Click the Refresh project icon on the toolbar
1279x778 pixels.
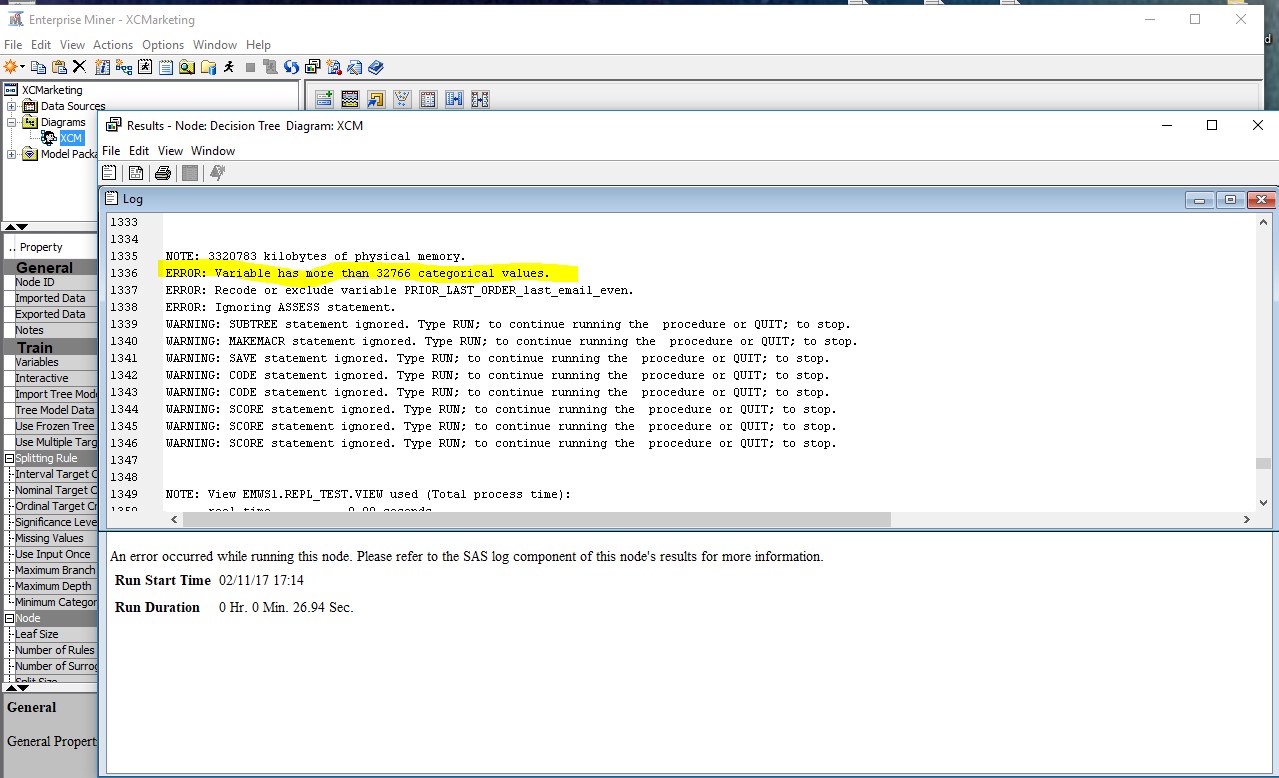coord(291,67)
